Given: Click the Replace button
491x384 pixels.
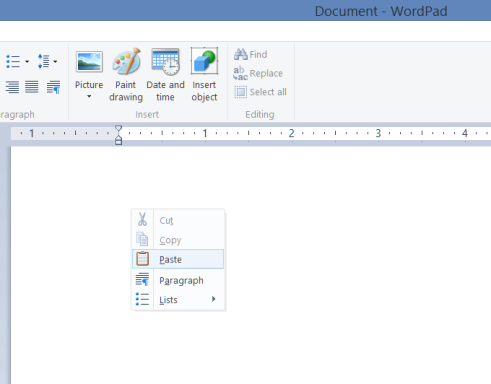Looking at the screenshot, I should pyautogui.click(x=258, y=73).
